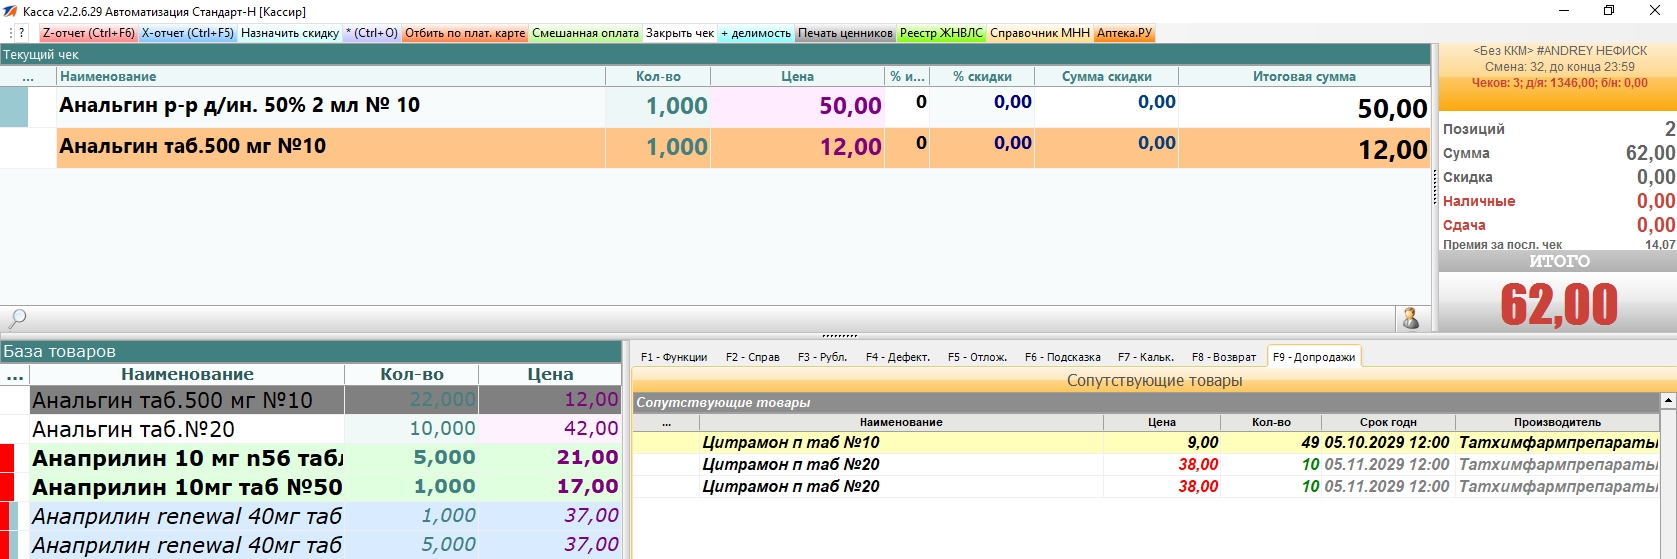This screenshot has width=1677, height=559.
Task: Run the Z-отчет (Ctrl+F6) command
Action: [x=88, y=33]
